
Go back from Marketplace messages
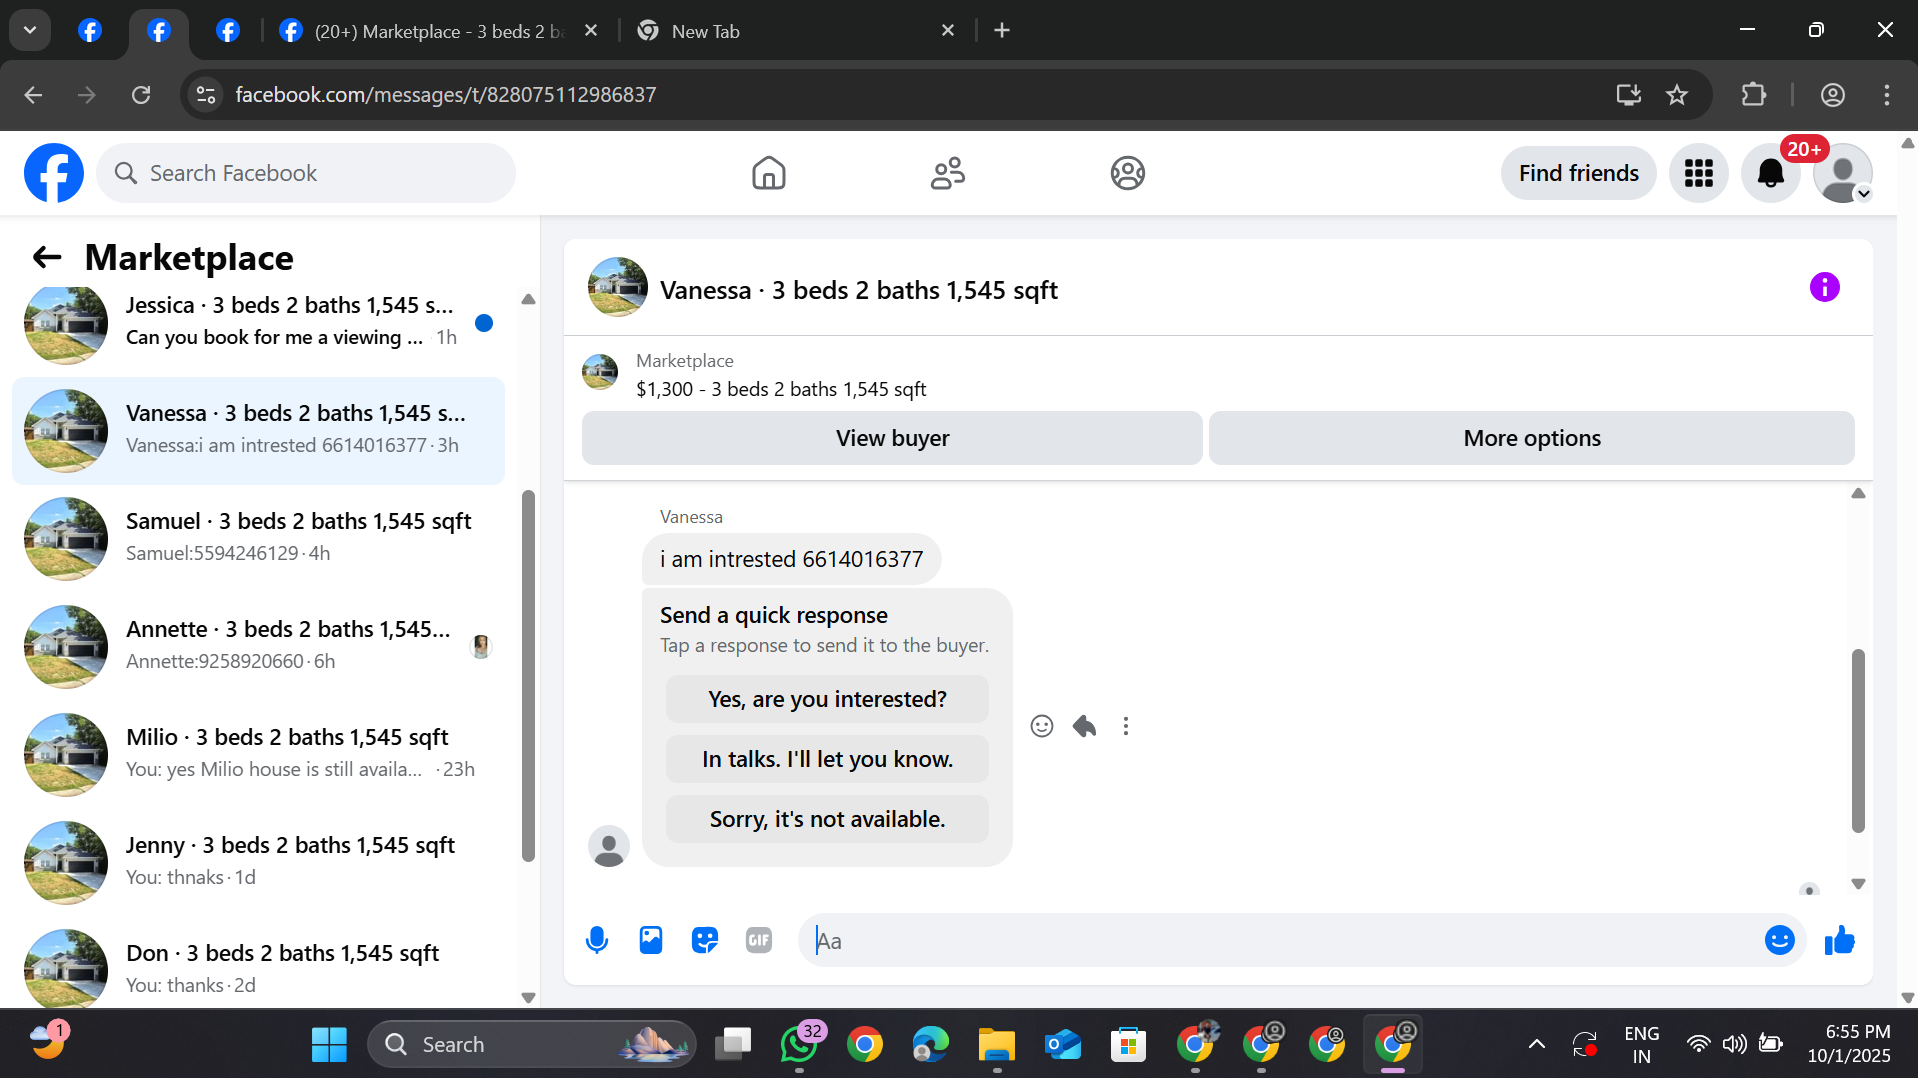(x=47, y=258)
